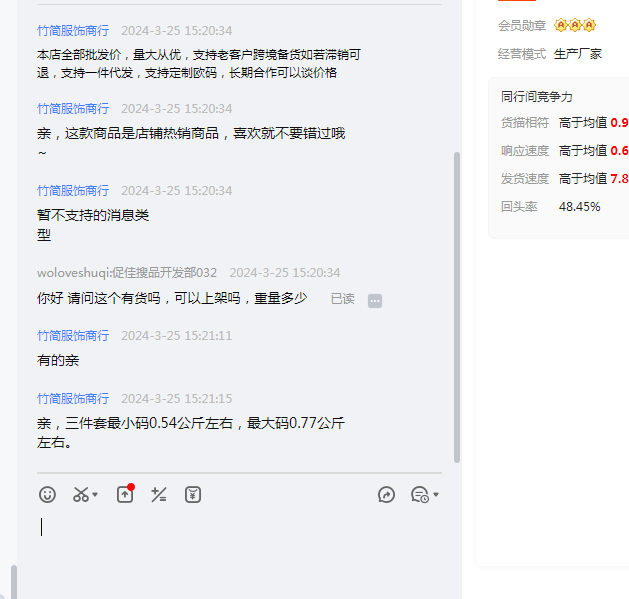Open the chat history bubble icon

click(419, 494)
